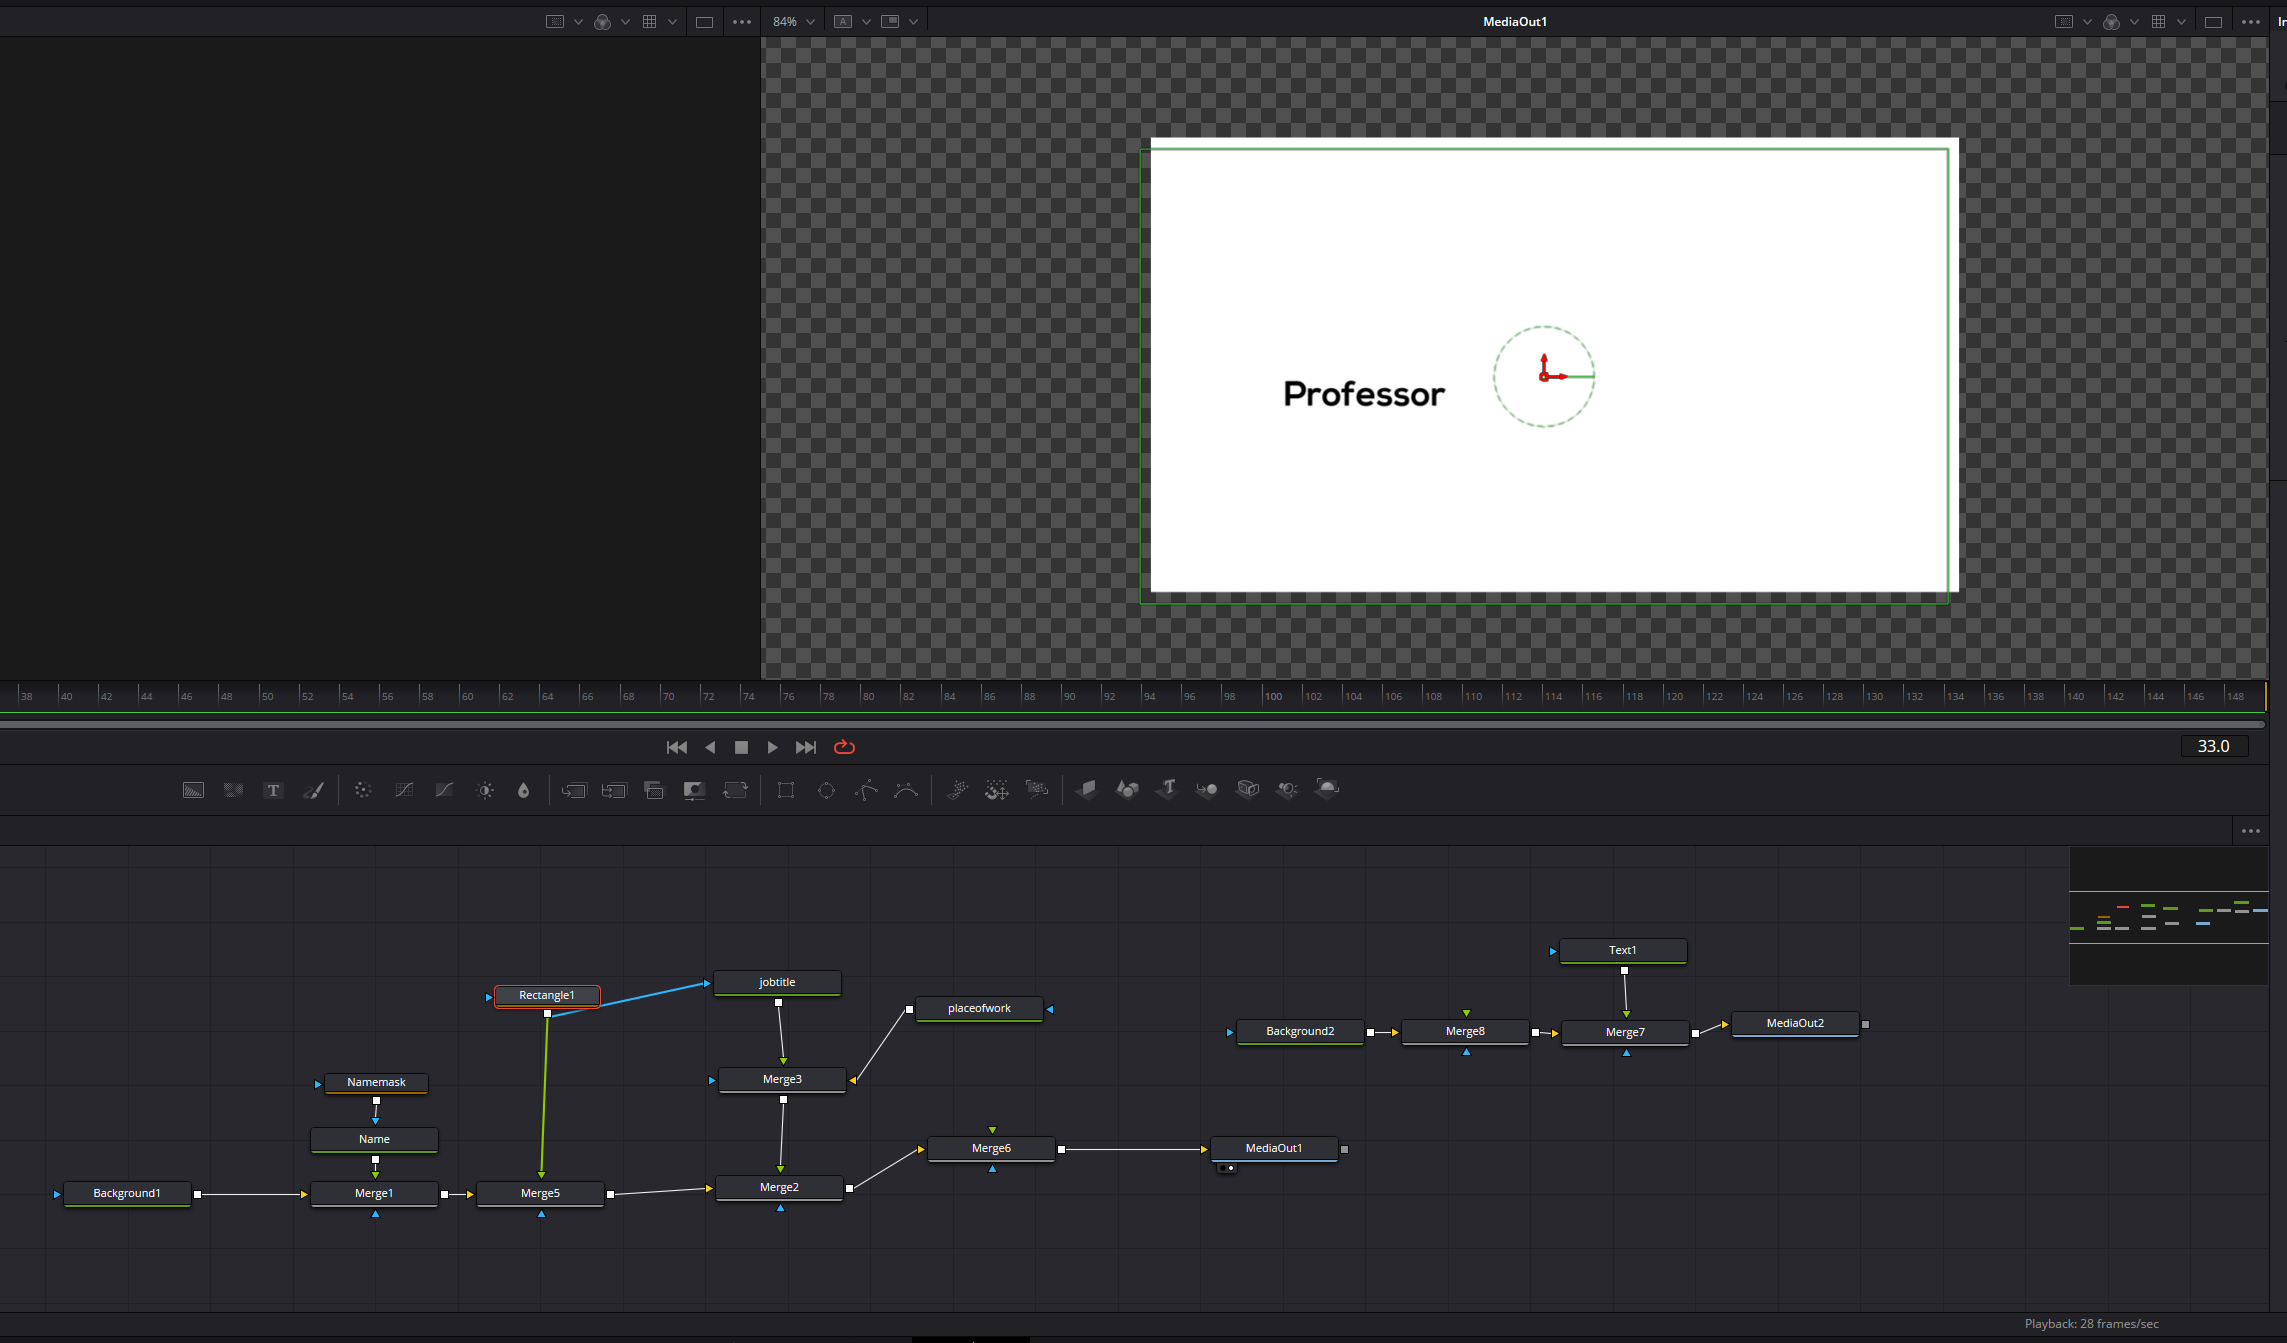Open right viewer options menu (three dots)
This screenshot has width=2287, height=1343.
coord(2251,22)
